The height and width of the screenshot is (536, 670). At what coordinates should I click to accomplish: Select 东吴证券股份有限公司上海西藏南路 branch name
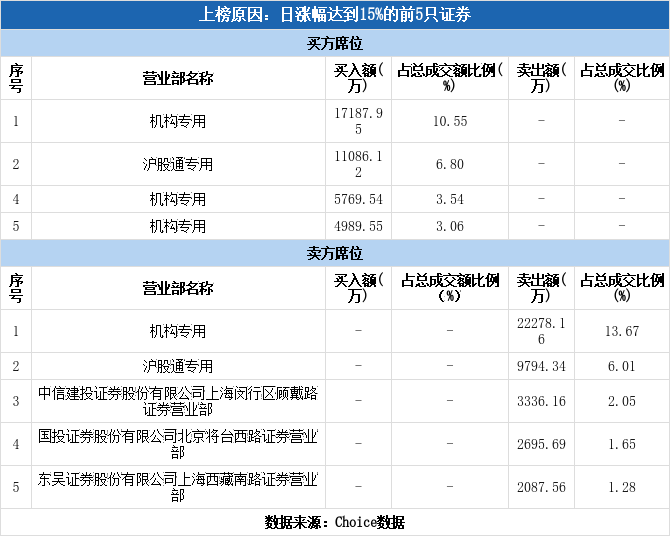pos(178,487)
